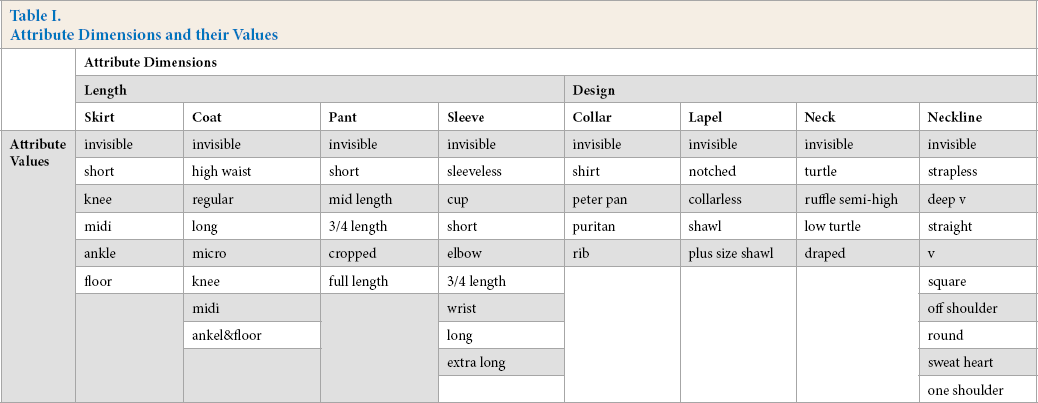Image resolution: width=1038 pixels, height=403 pixels.
Task: Click the Design group header
Action: point(800,89)
